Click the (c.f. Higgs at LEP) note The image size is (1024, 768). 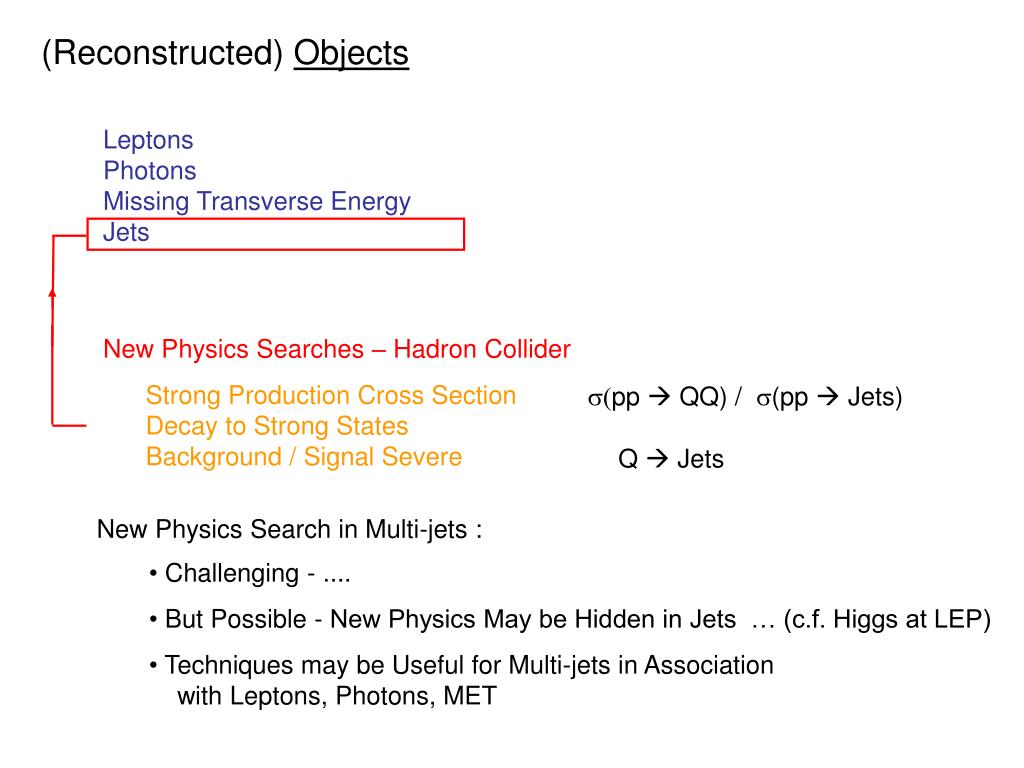point(888,619)
